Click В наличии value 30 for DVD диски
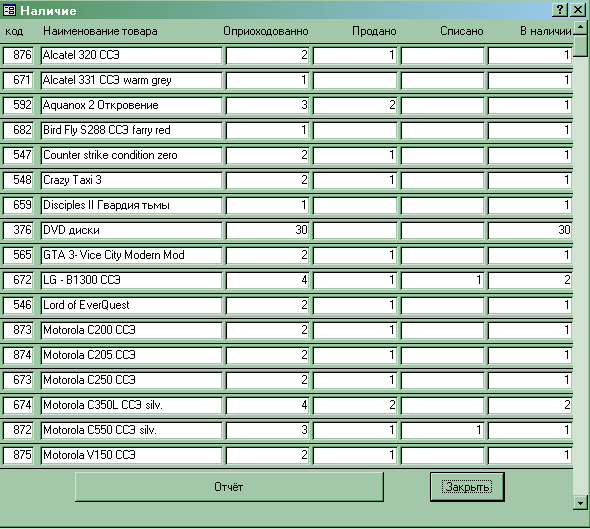Screen dimensions: 590x529 [x=530, y=230]
